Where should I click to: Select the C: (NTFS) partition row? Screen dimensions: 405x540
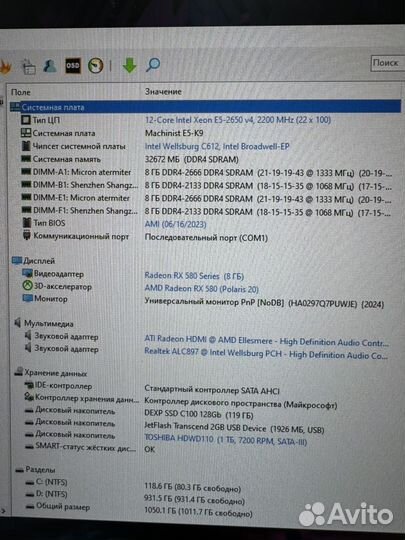pyautogui.click(x=46, y=482)
